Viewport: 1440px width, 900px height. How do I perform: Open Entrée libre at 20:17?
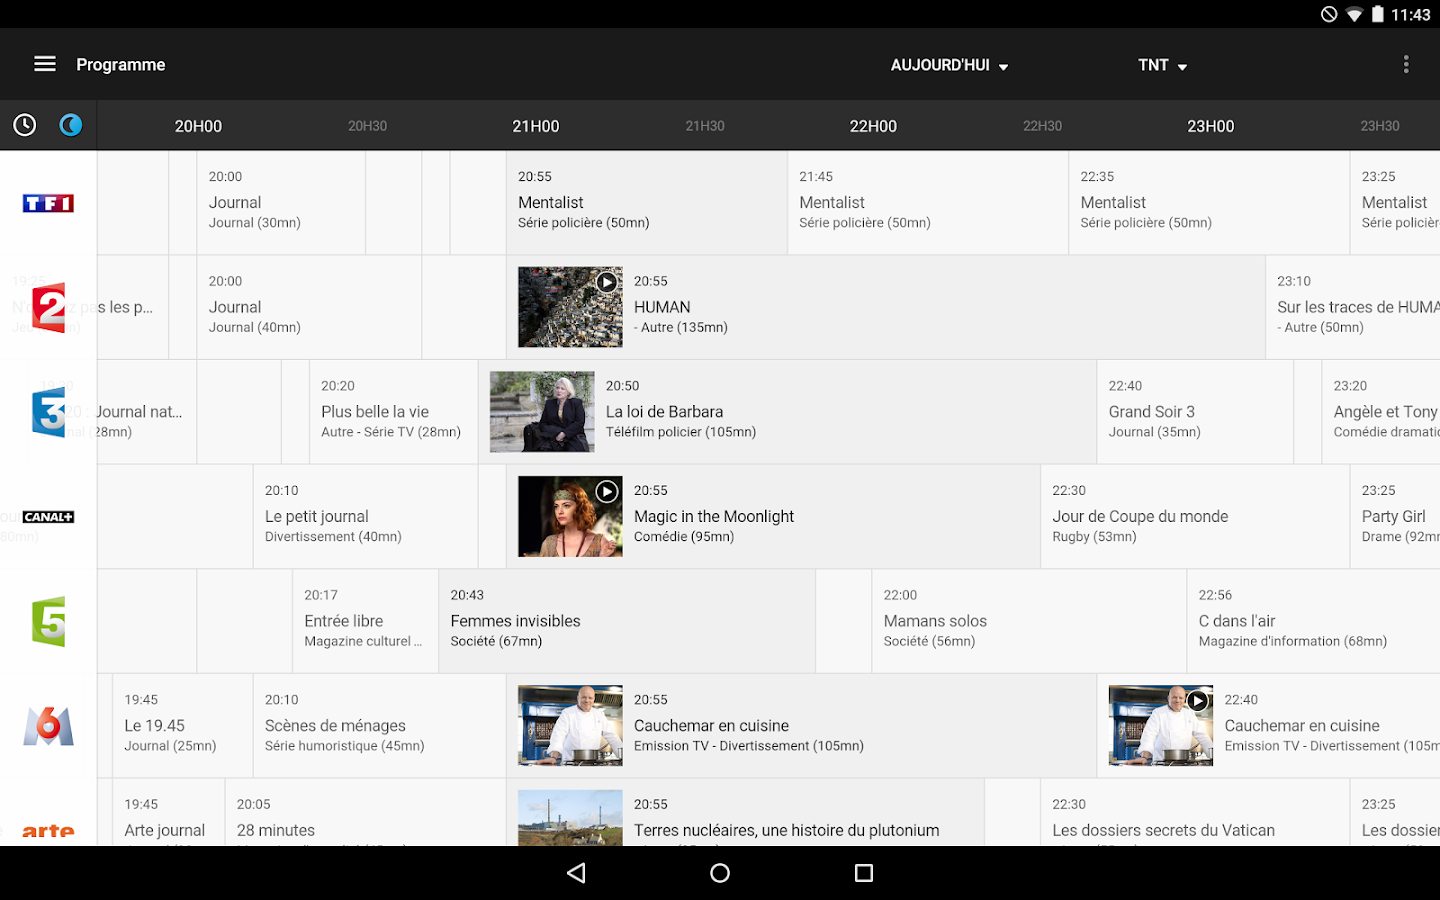[365, 621]
